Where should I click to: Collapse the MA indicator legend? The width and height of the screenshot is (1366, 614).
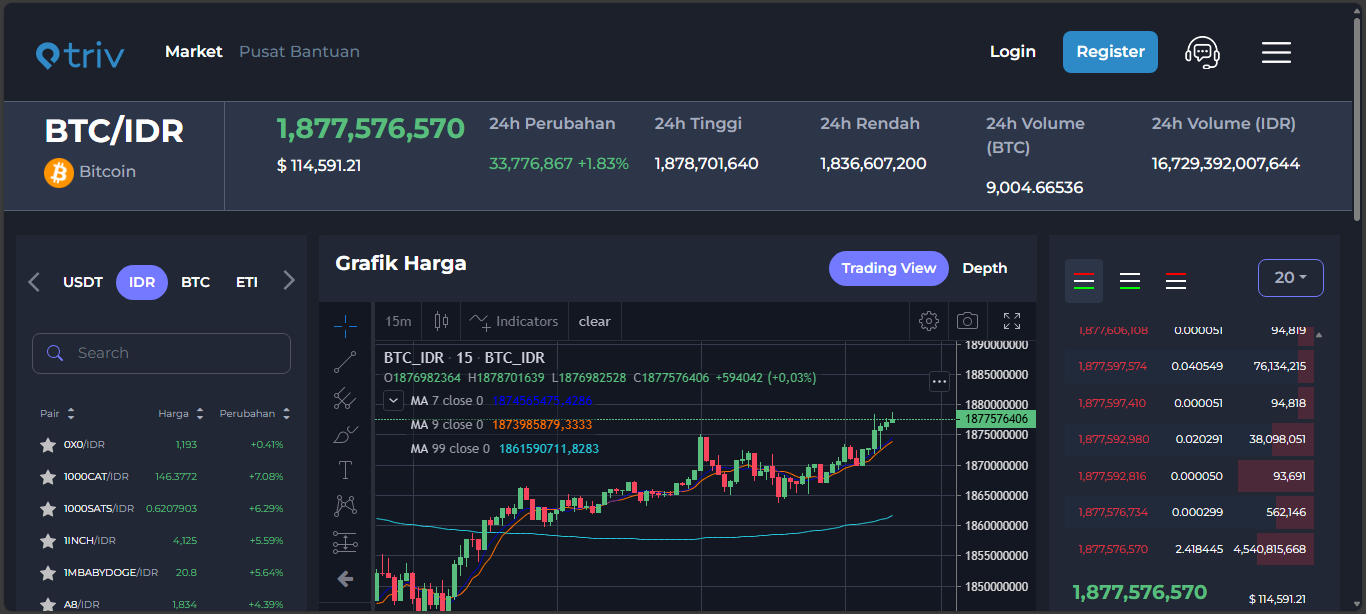(x=394, y=400)
